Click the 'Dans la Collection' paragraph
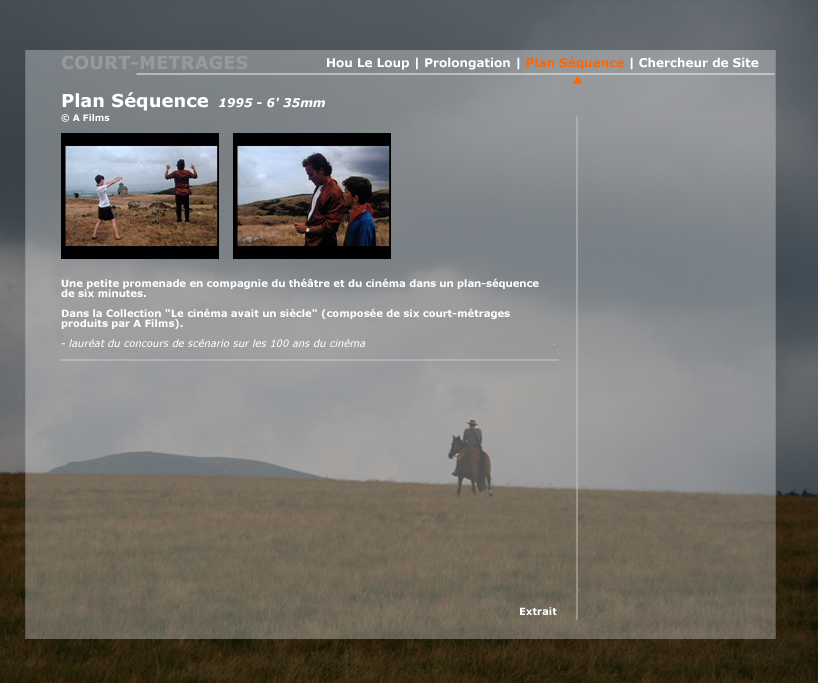This screenshot has width=818, height=683. [x=285, y=318]
